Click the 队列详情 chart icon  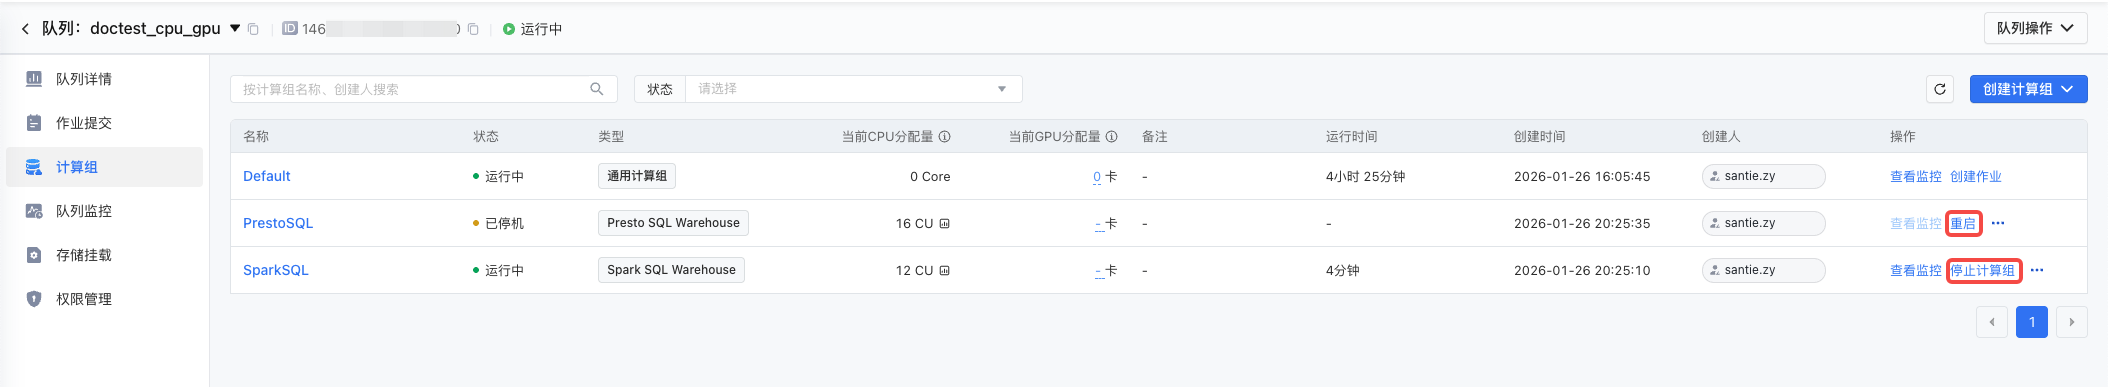(34, 79)
